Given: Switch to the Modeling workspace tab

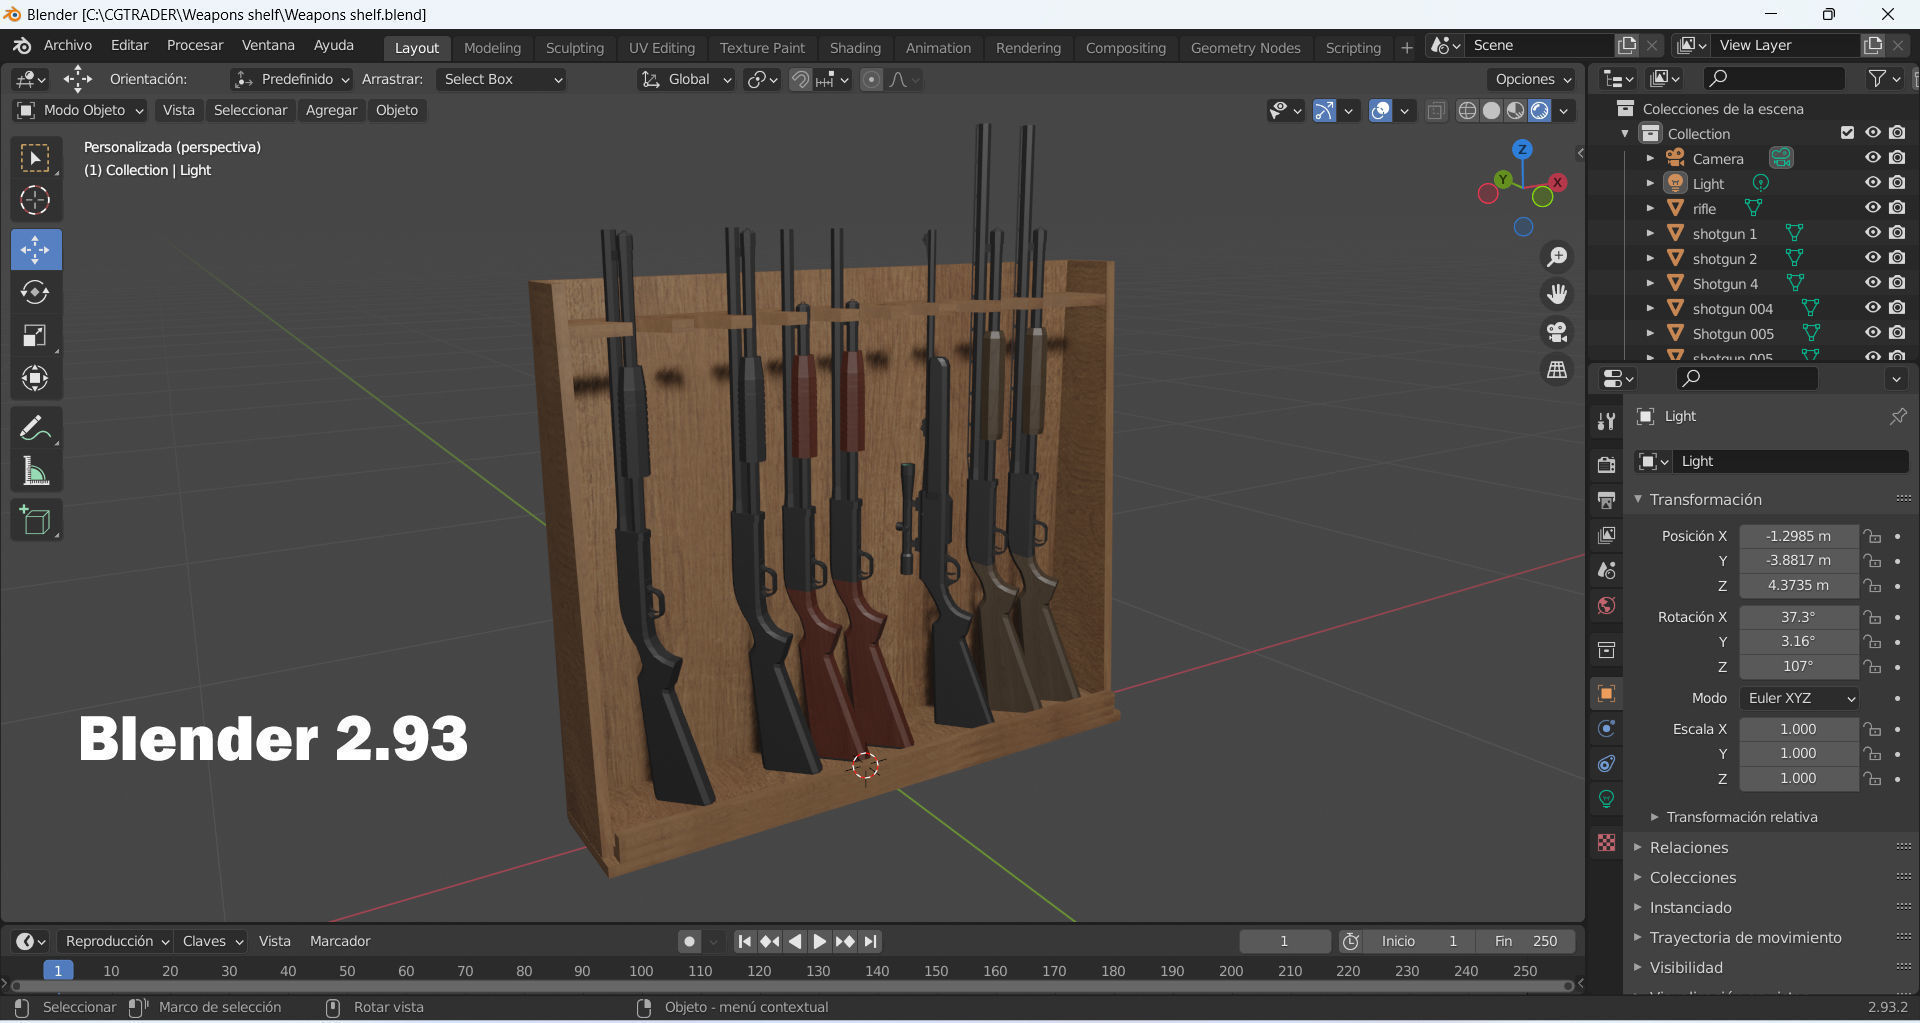Looking at the screenshot, I should [492, 48].
